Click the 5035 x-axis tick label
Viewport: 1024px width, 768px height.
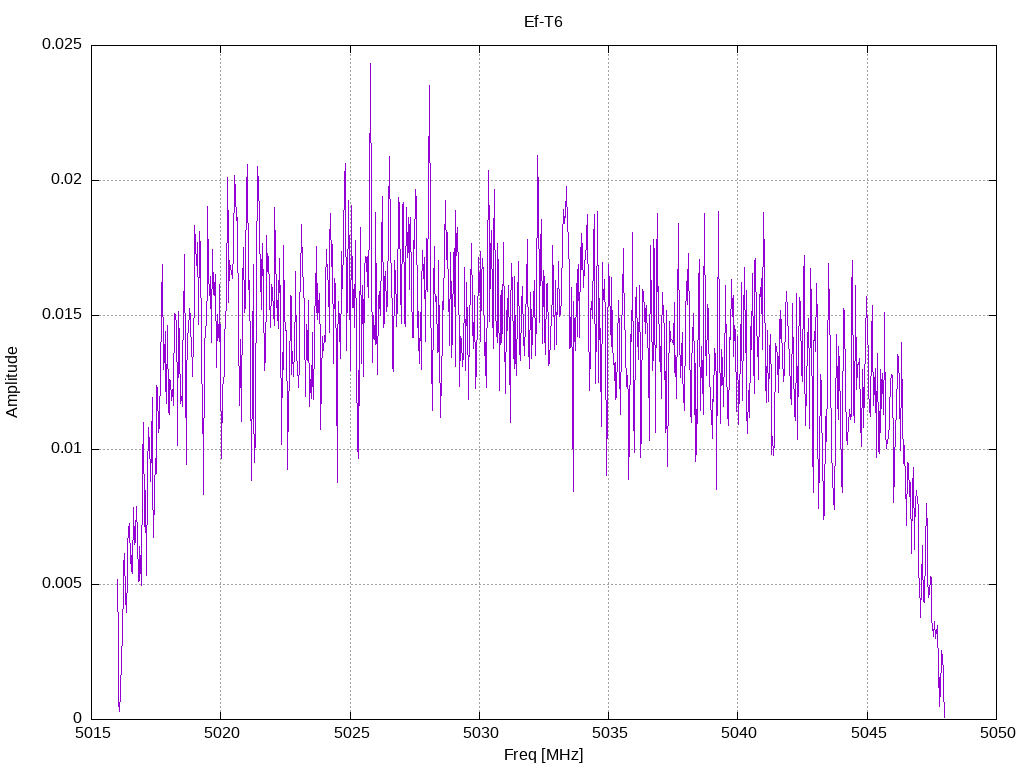pos(609,733)
